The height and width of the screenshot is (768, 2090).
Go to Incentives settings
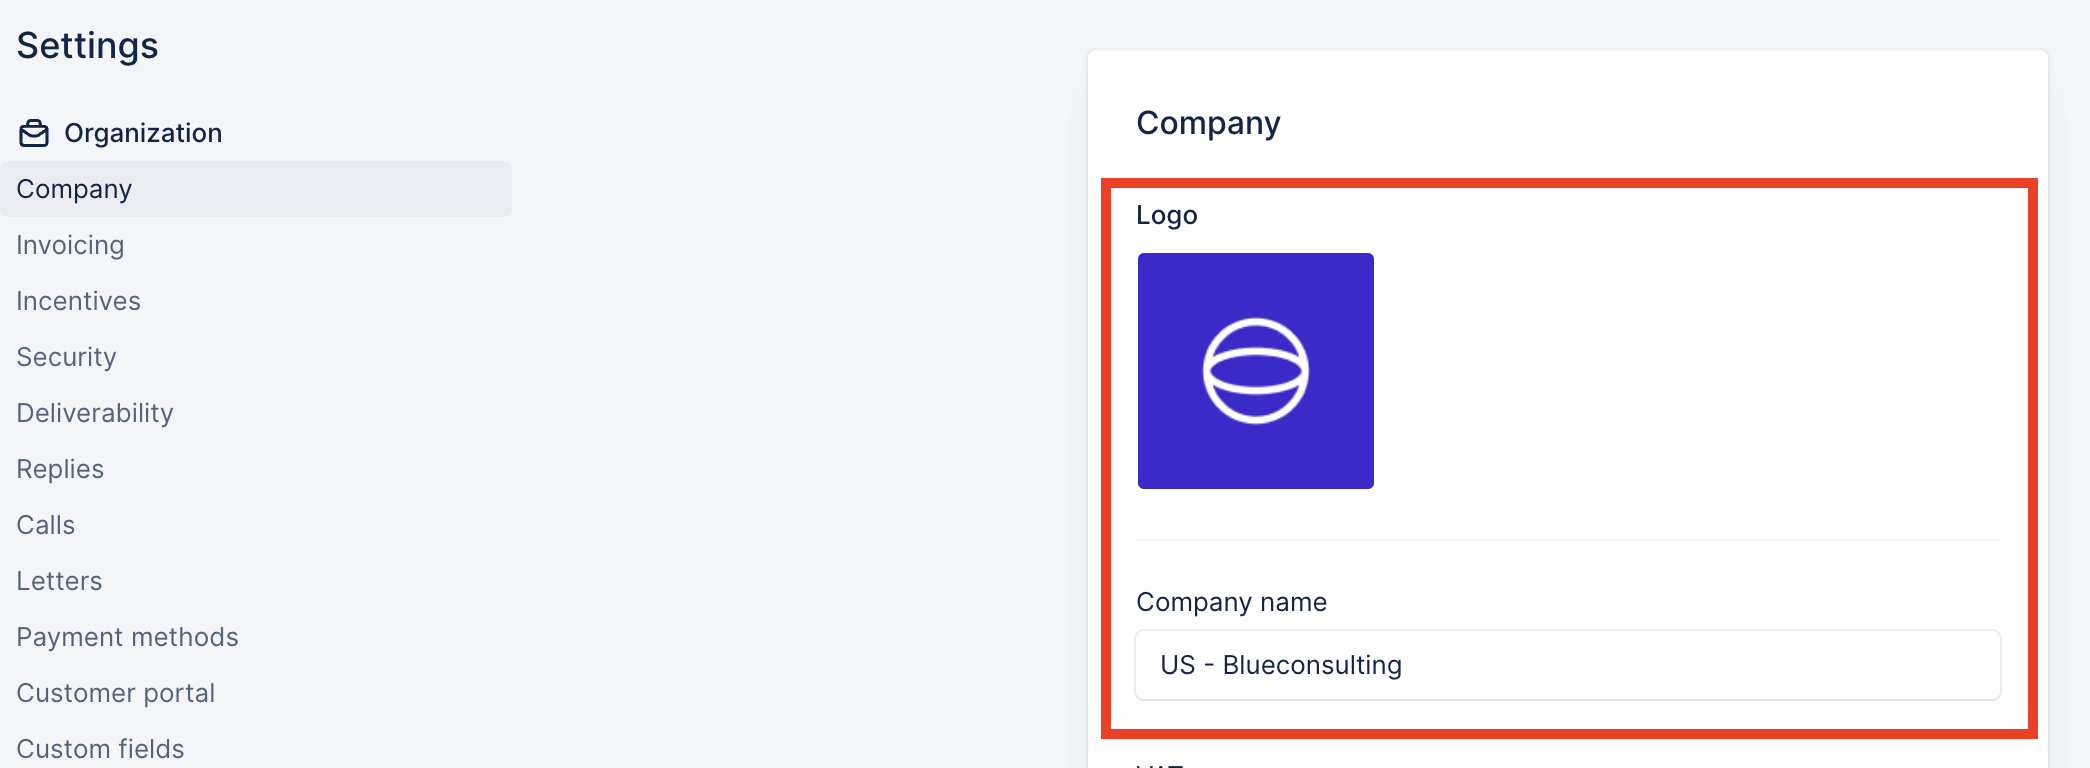coord(78,301)
